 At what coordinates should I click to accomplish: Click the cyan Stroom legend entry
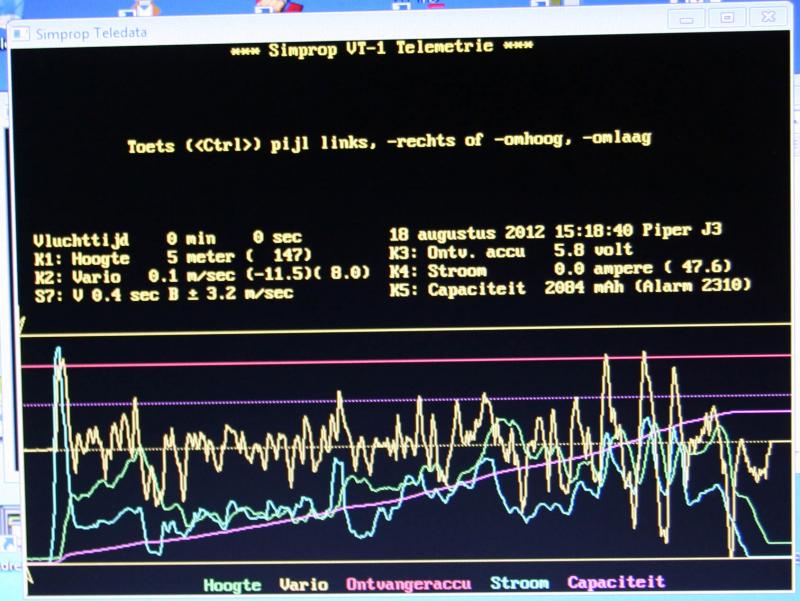coord(519,583)
